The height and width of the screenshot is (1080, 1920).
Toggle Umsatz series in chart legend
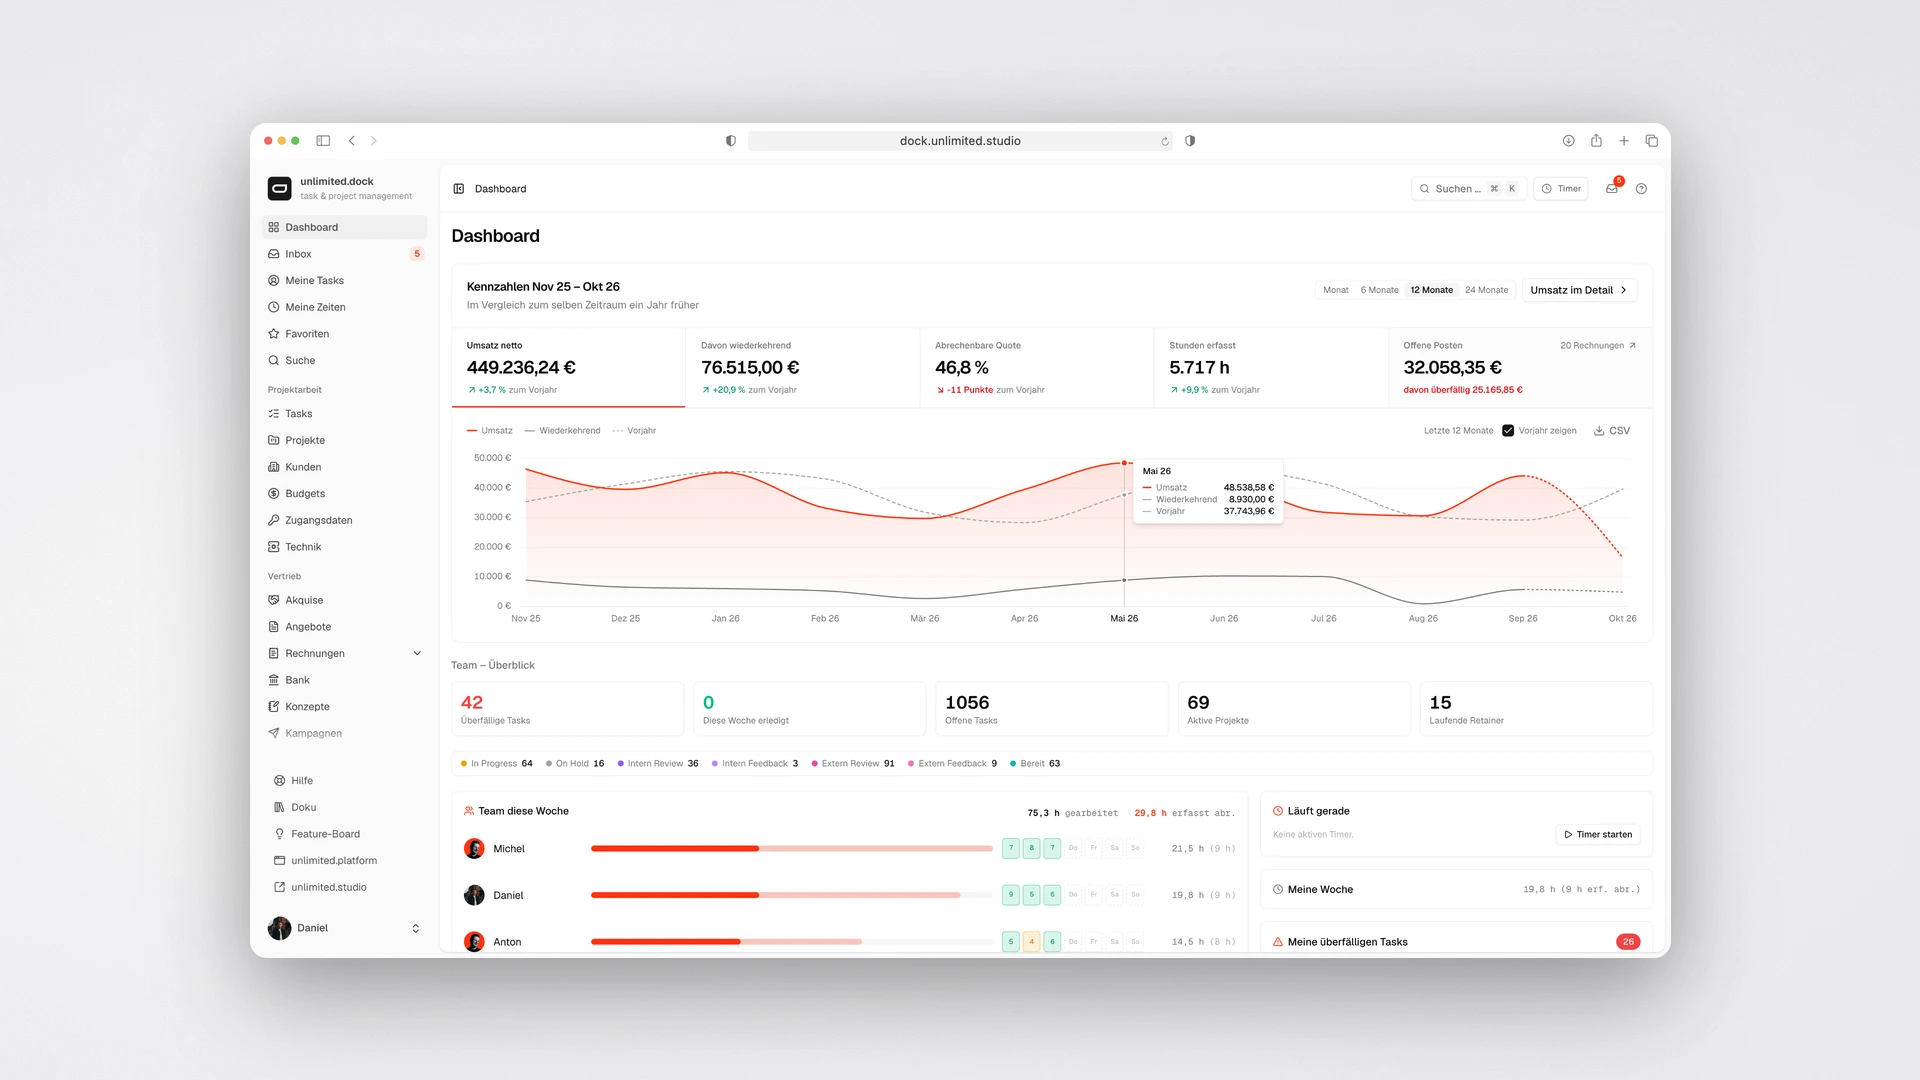pos(490,431)
